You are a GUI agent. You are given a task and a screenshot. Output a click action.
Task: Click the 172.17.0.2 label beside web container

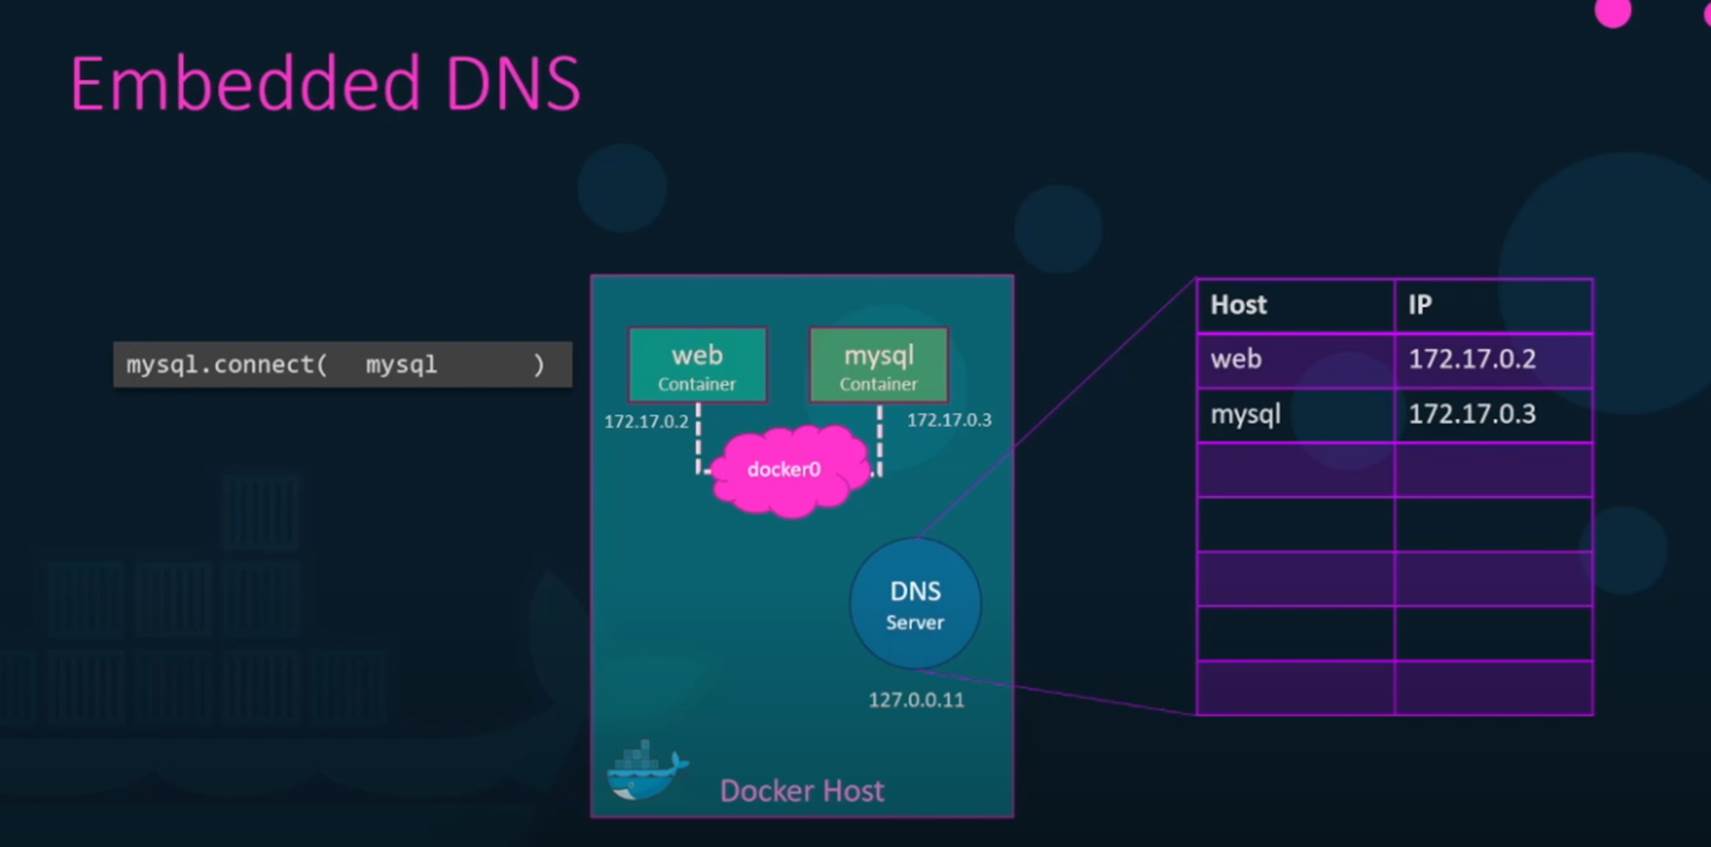point(646,422)
